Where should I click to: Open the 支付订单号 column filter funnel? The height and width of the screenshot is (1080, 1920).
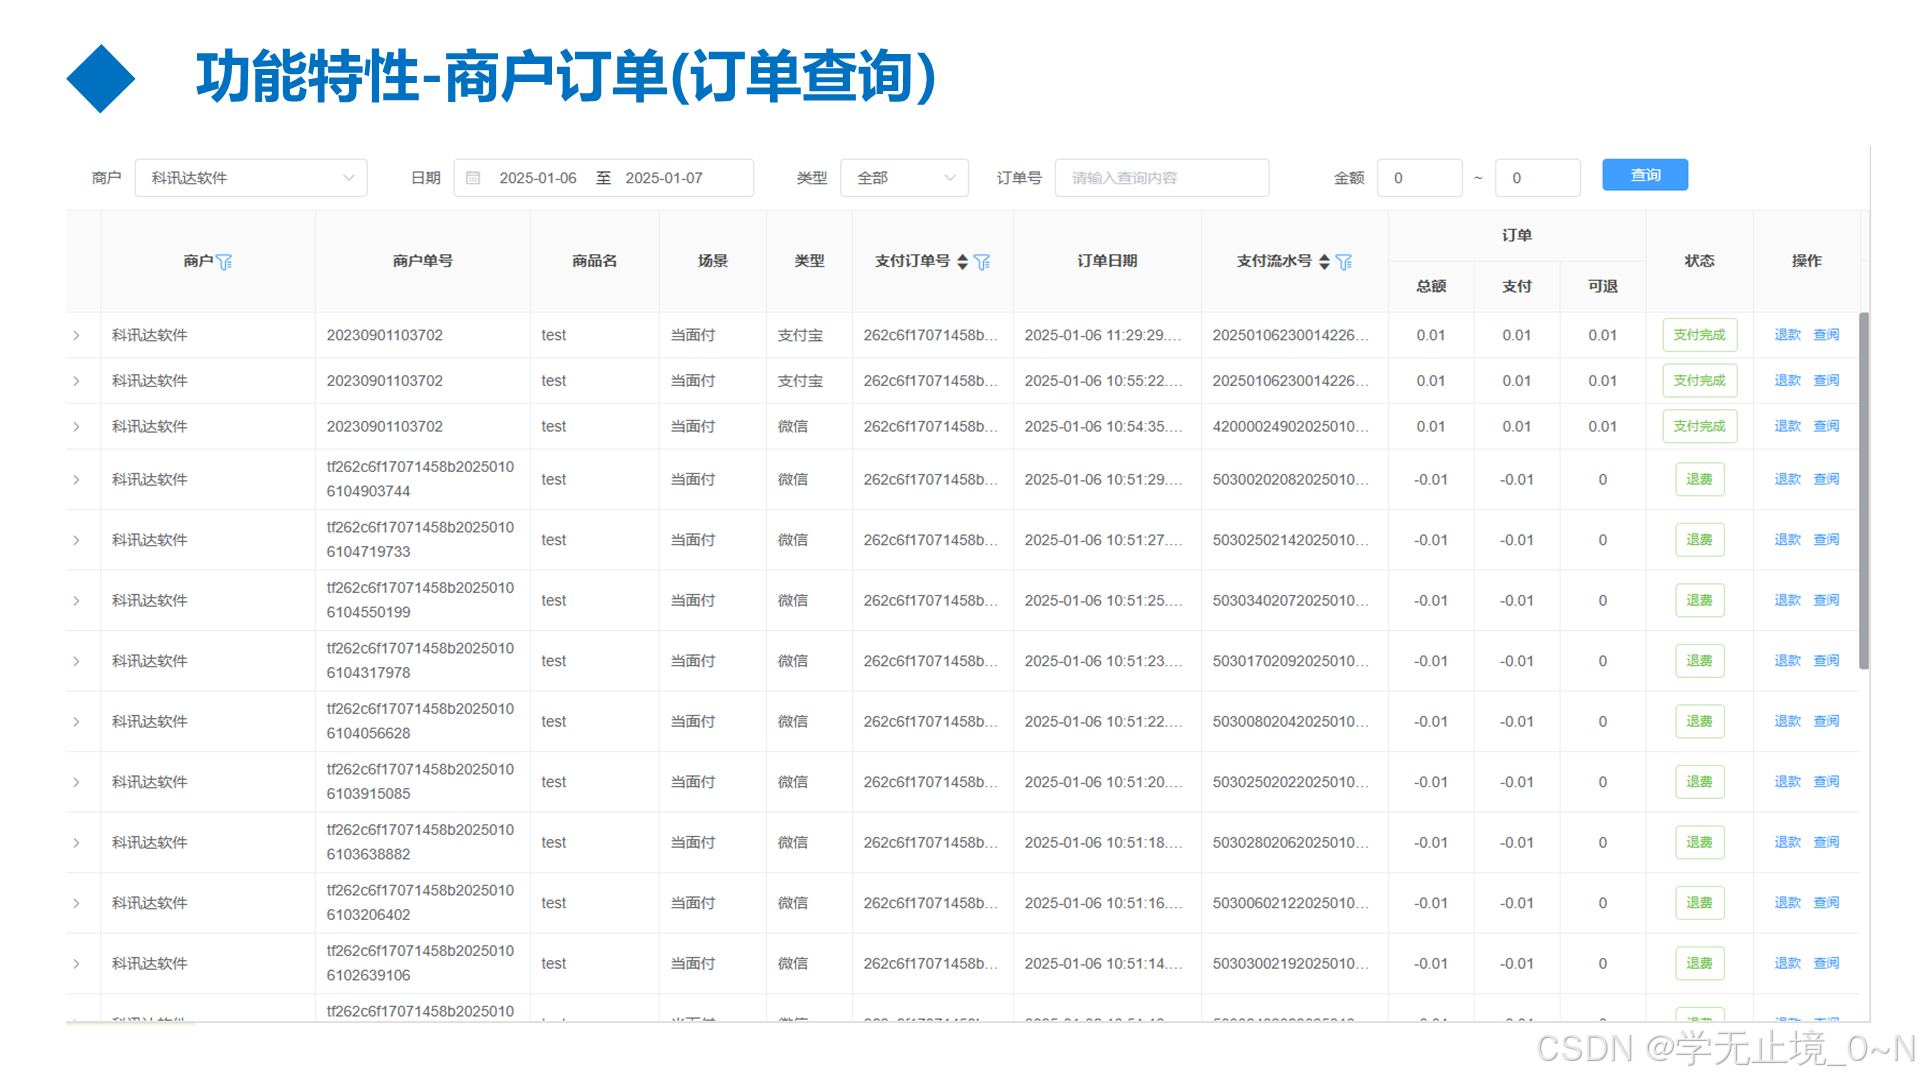(983, 261)
